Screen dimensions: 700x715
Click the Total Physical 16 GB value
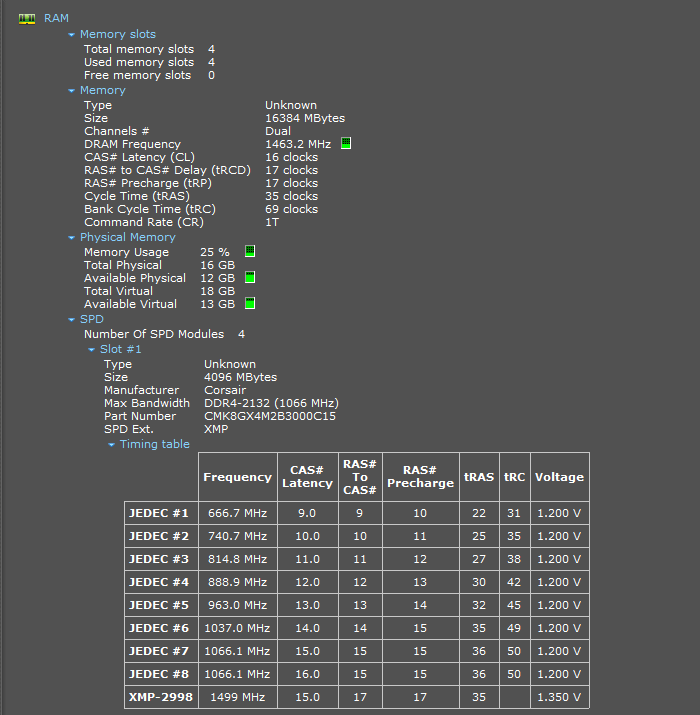[218, 265]
